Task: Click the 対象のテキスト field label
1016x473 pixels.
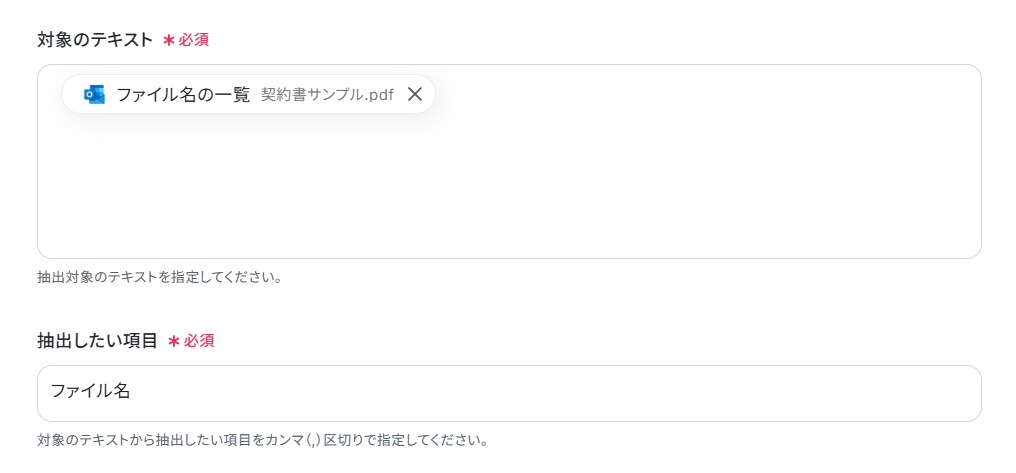Action: click(95, 40)
